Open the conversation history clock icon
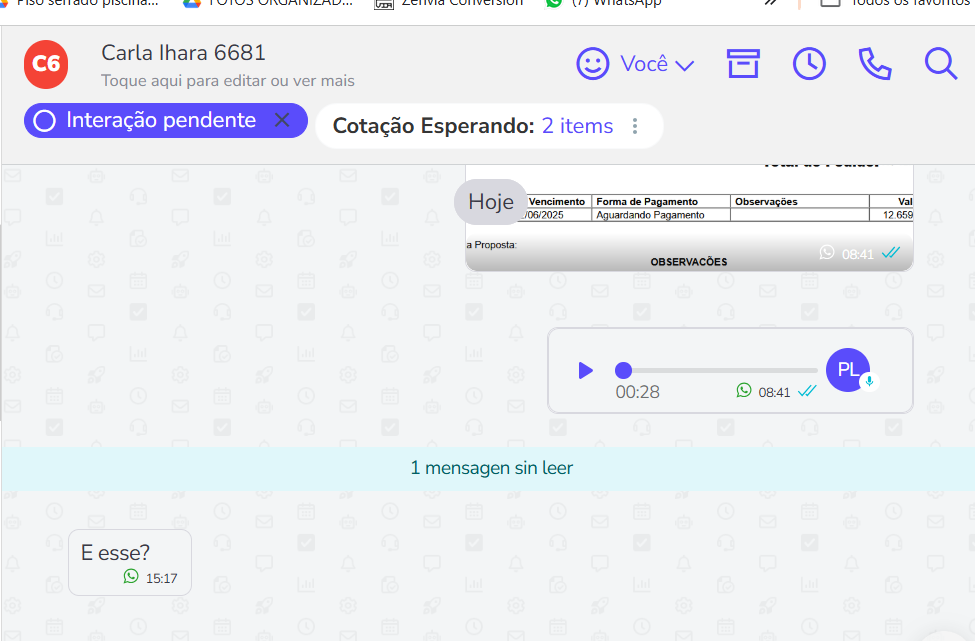 (x=809, y=63)
